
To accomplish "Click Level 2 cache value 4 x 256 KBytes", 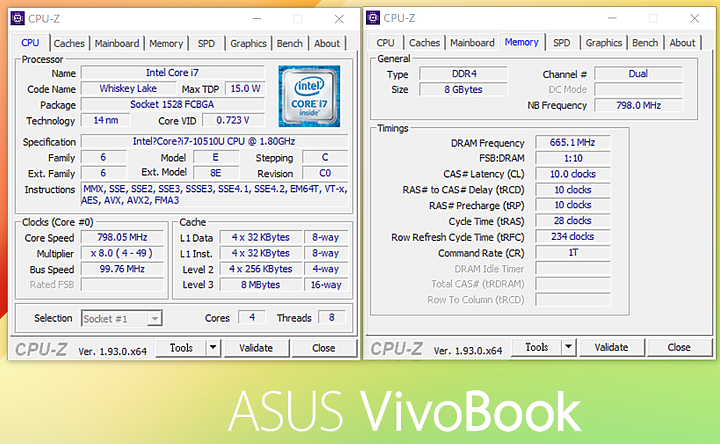I will click(x=261, y=269).
